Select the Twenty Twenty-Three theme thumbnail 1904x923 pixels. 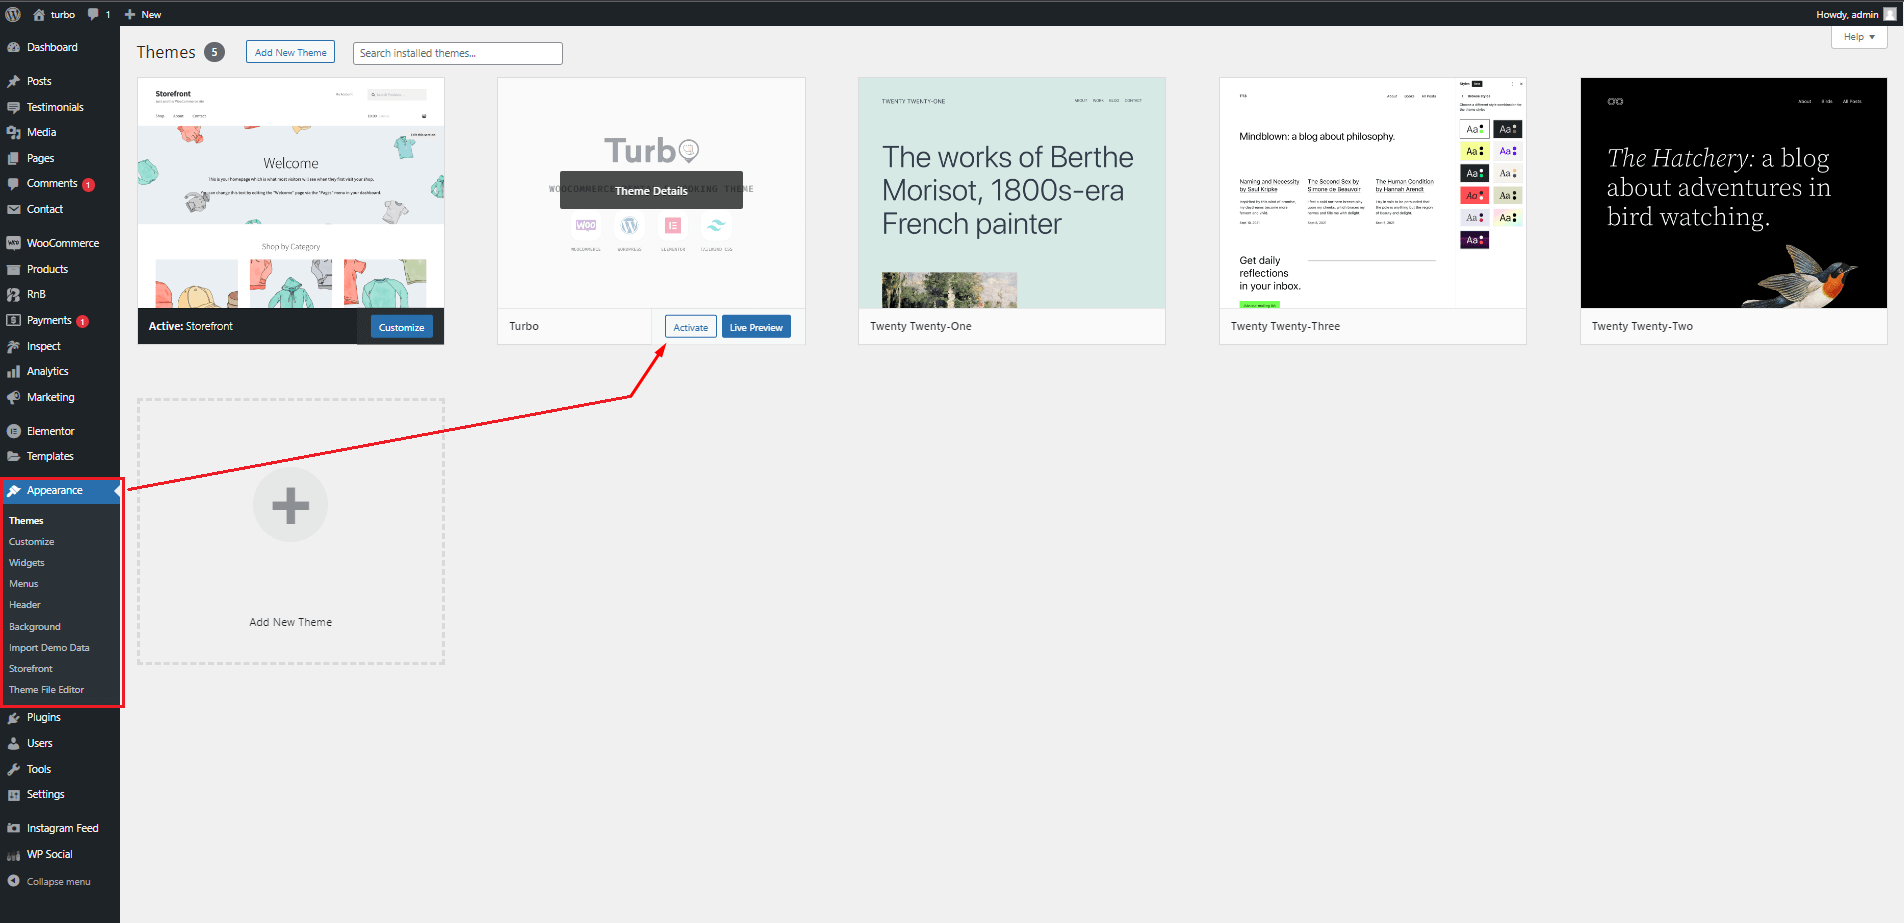[1373, 193]
